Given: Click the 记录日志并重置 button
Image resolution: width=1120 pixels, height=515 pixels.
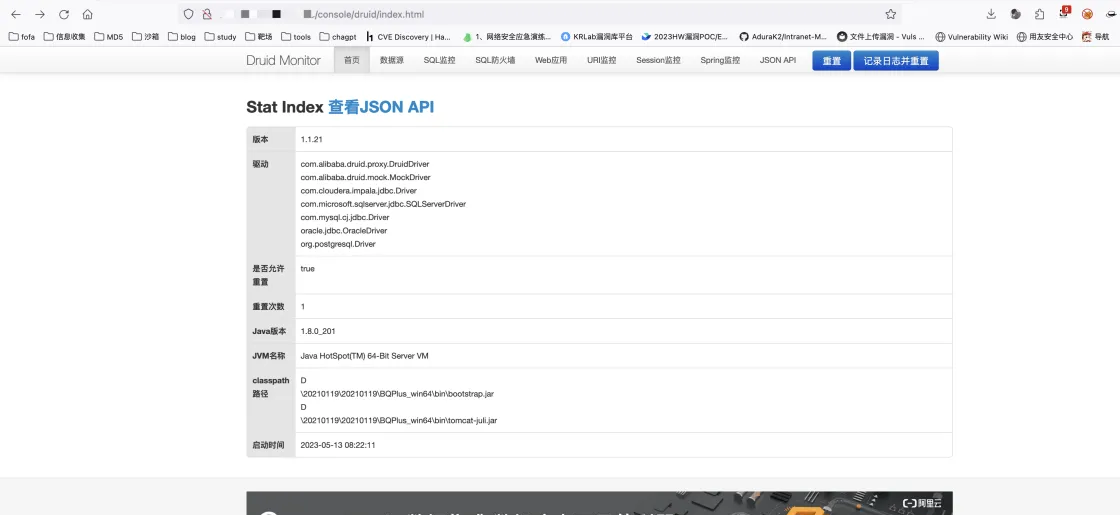Looking at the screenshot, I should click(x=896, y=61).
